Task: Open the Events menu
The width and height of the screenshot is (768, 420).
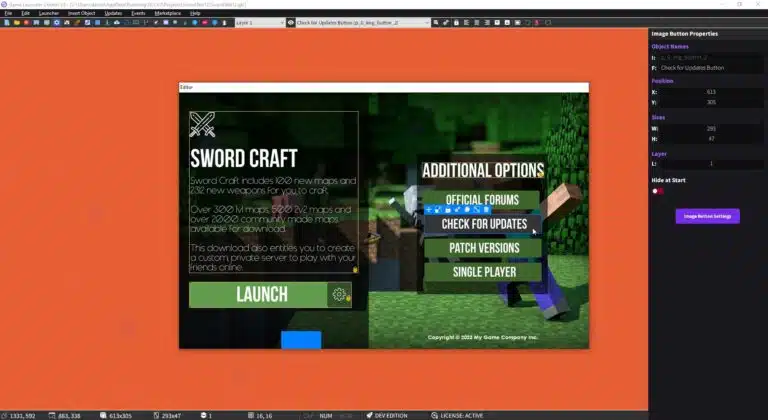Action: coord(138,13)
